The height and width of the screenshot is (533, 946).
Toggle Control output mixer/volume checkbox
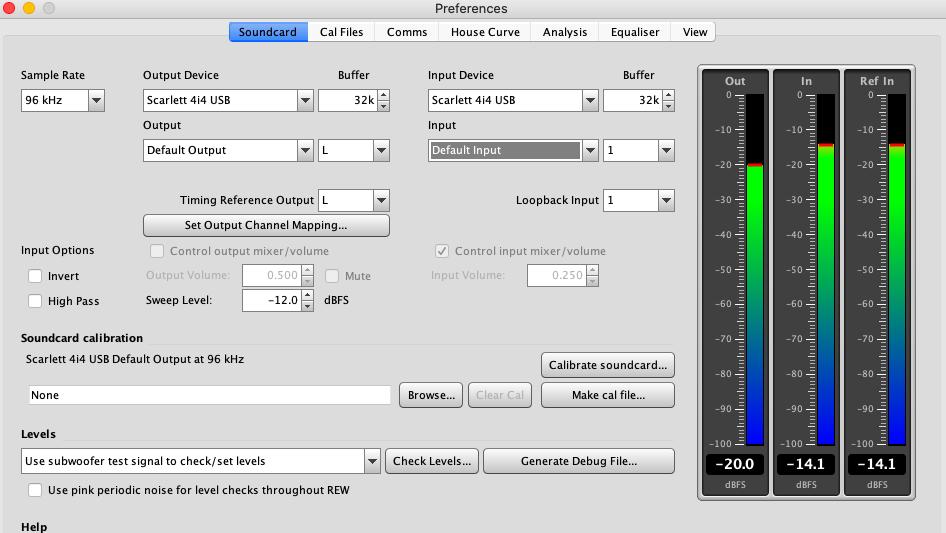click(x=157, y=251)
